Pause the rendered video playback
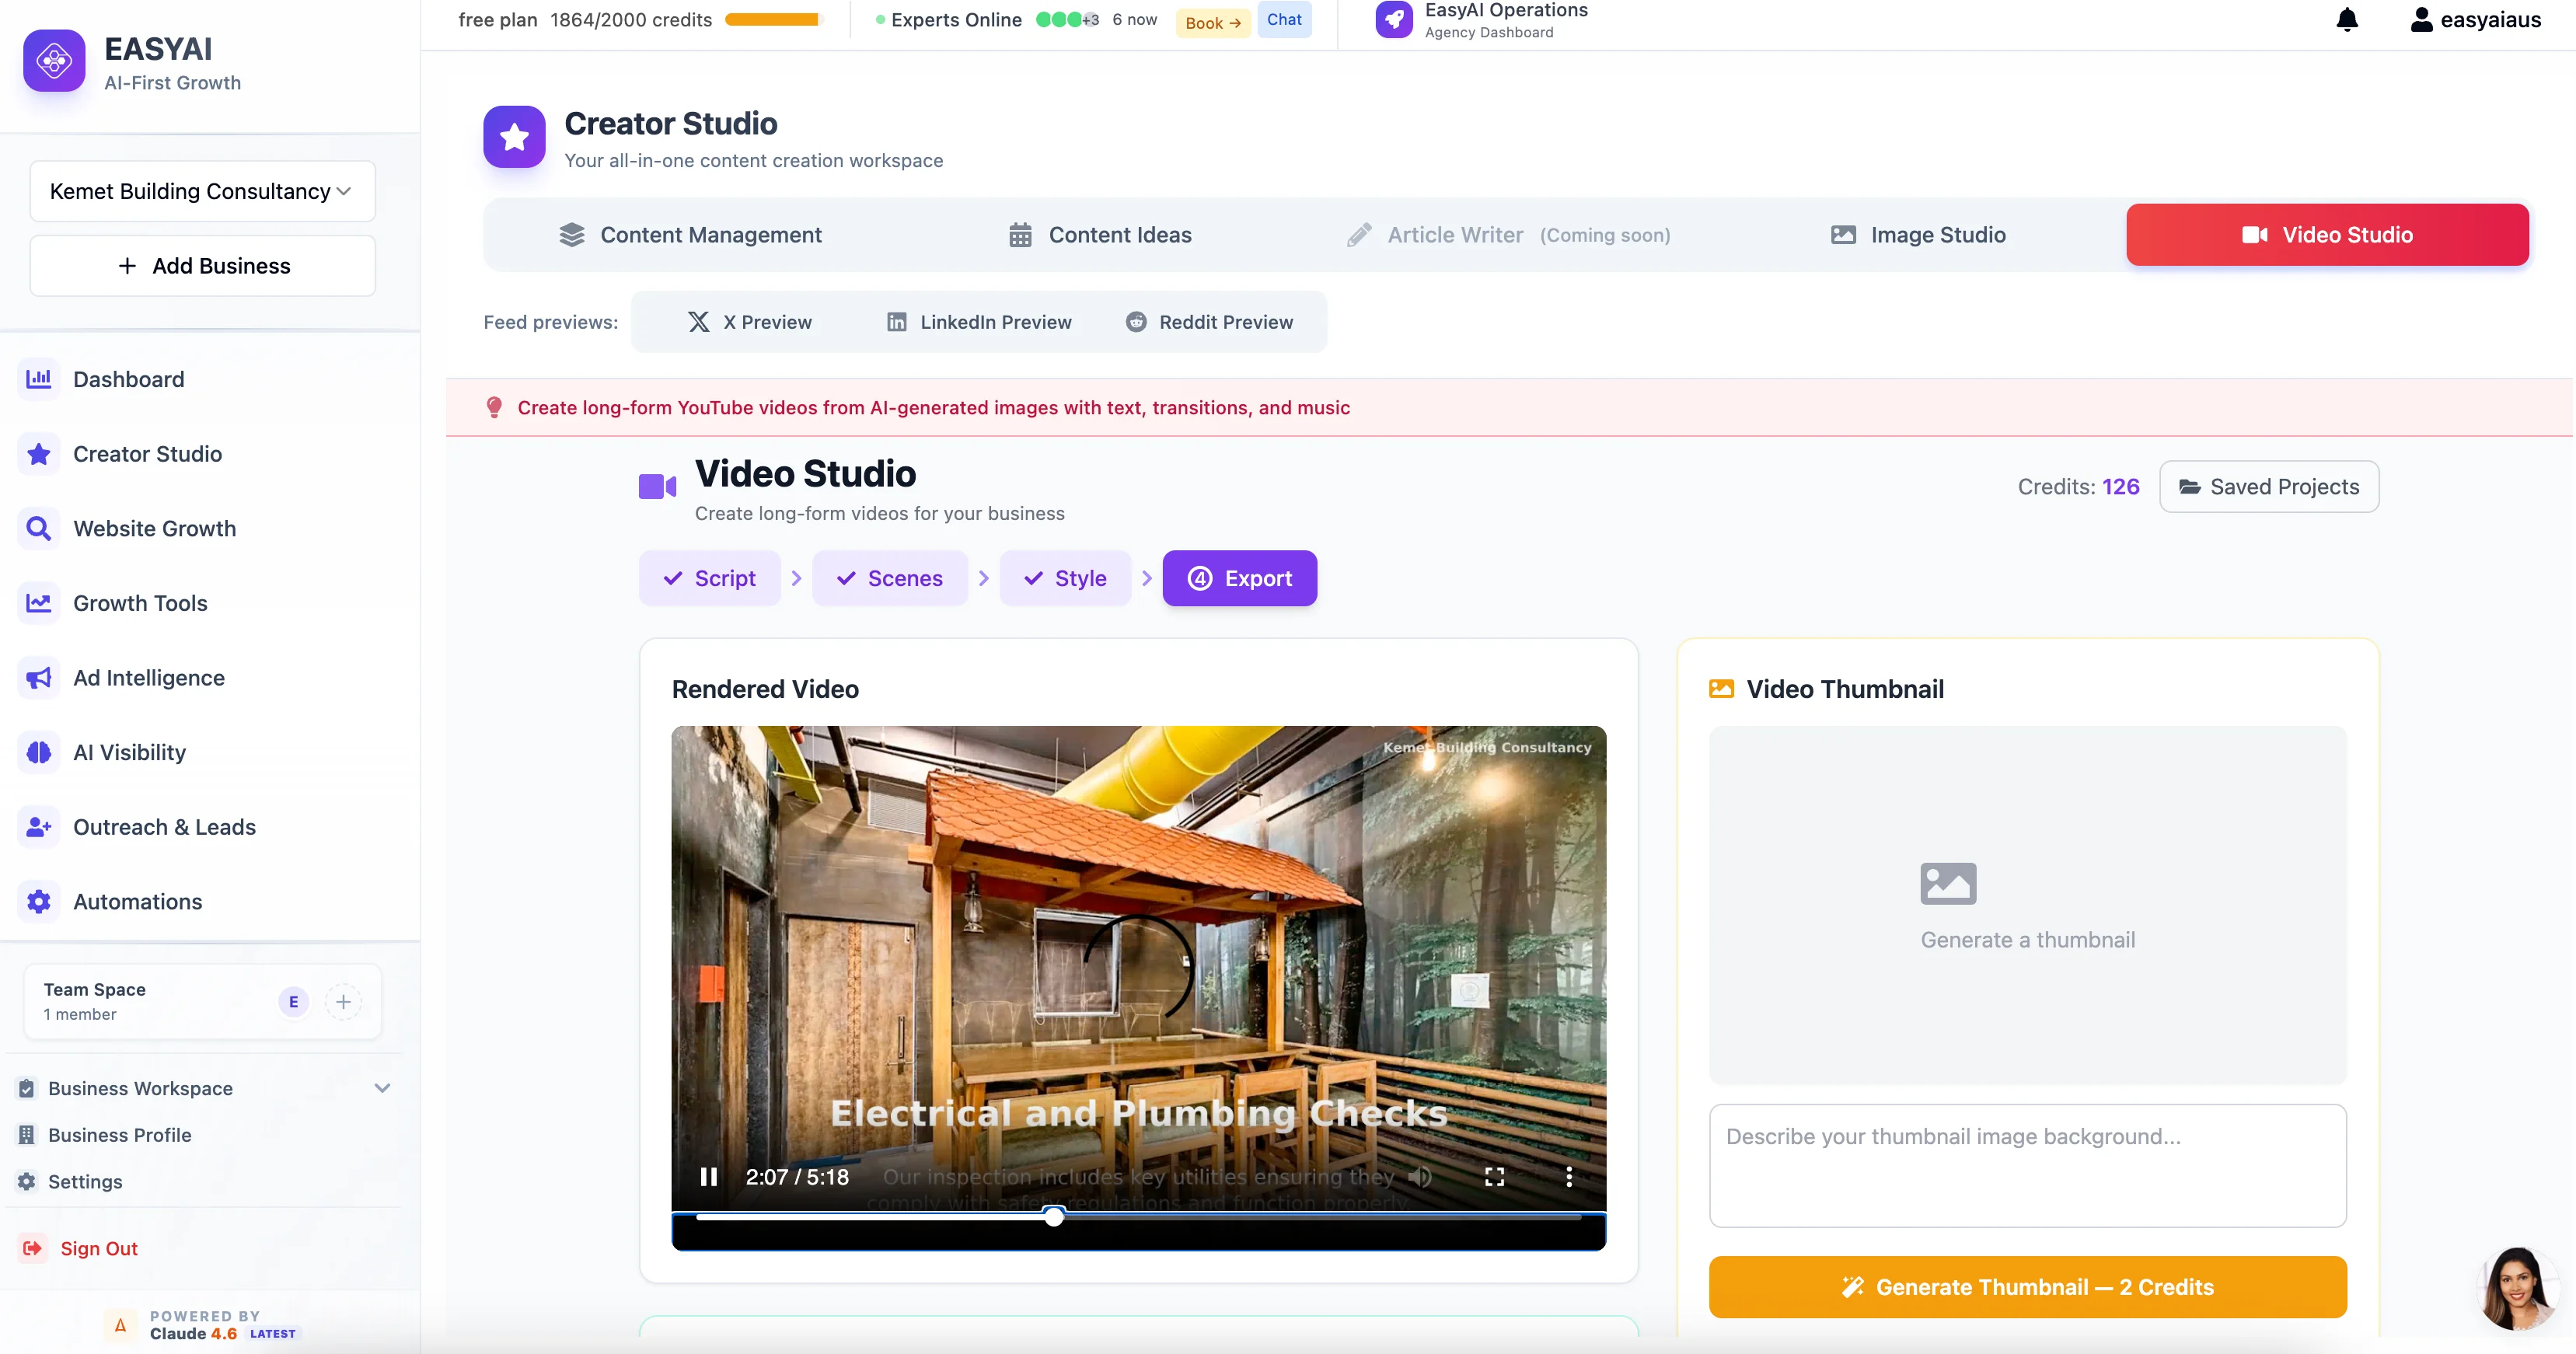Screen dimensions: 2576x1354 pos(709,1176)
